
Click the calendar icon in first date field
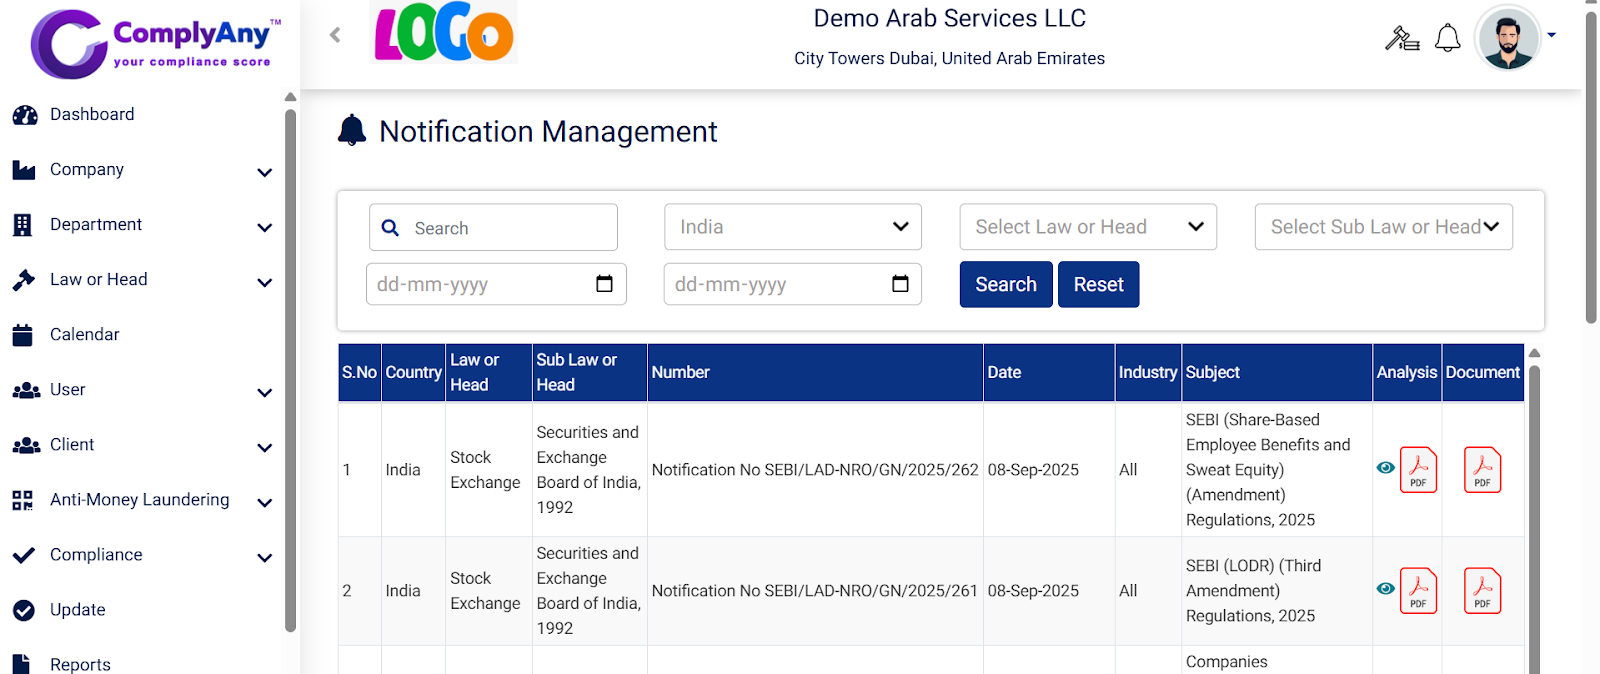604,284
